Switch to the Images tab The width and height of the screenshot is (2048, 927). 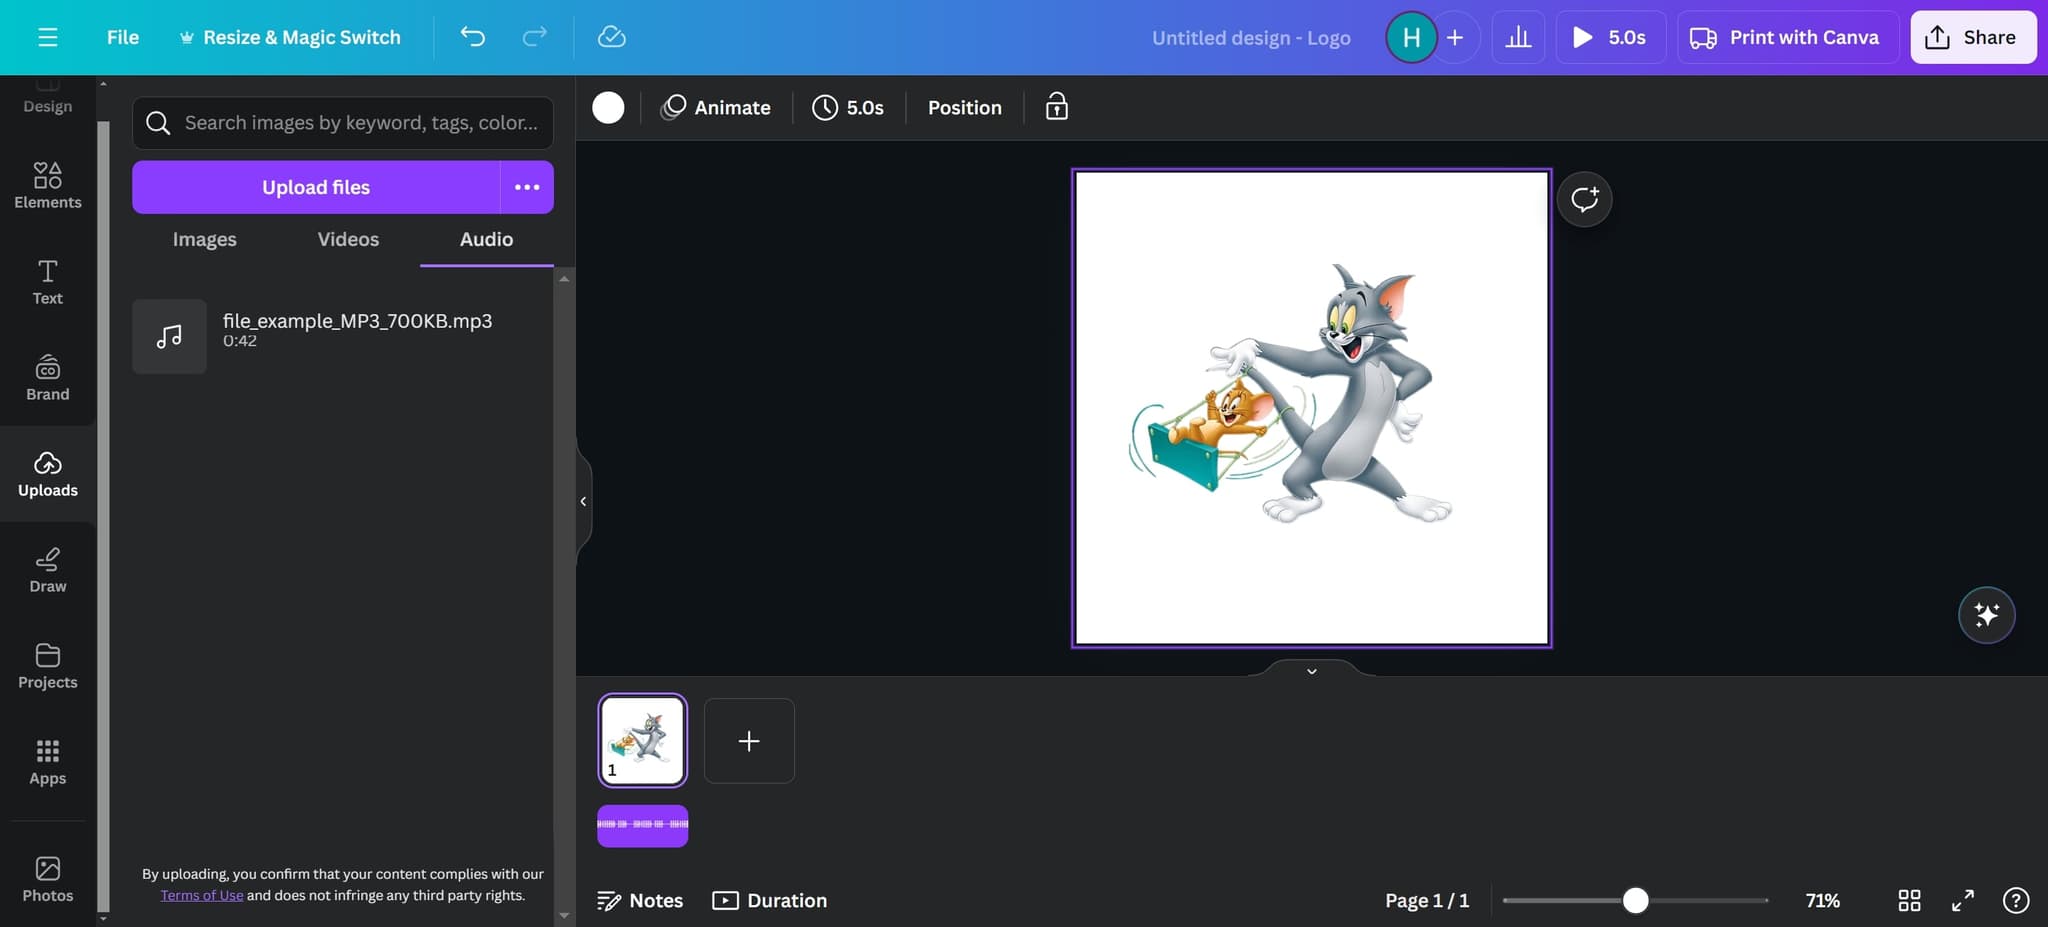click(204, 239)
